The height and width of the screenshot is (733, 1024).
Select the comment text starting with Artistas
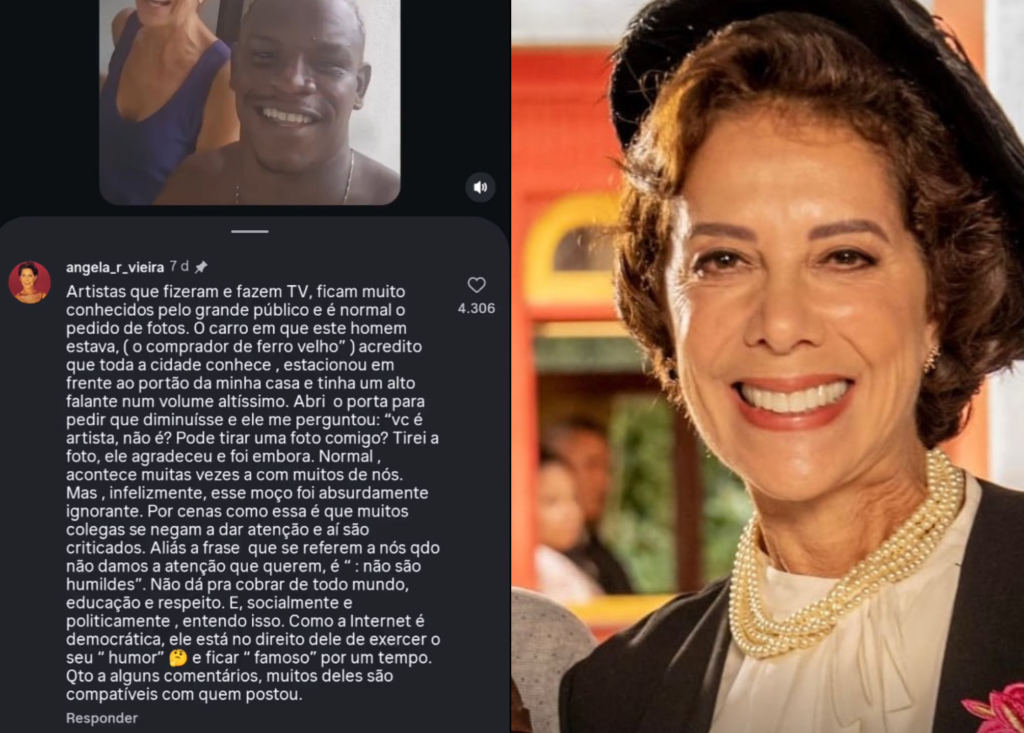253,493
